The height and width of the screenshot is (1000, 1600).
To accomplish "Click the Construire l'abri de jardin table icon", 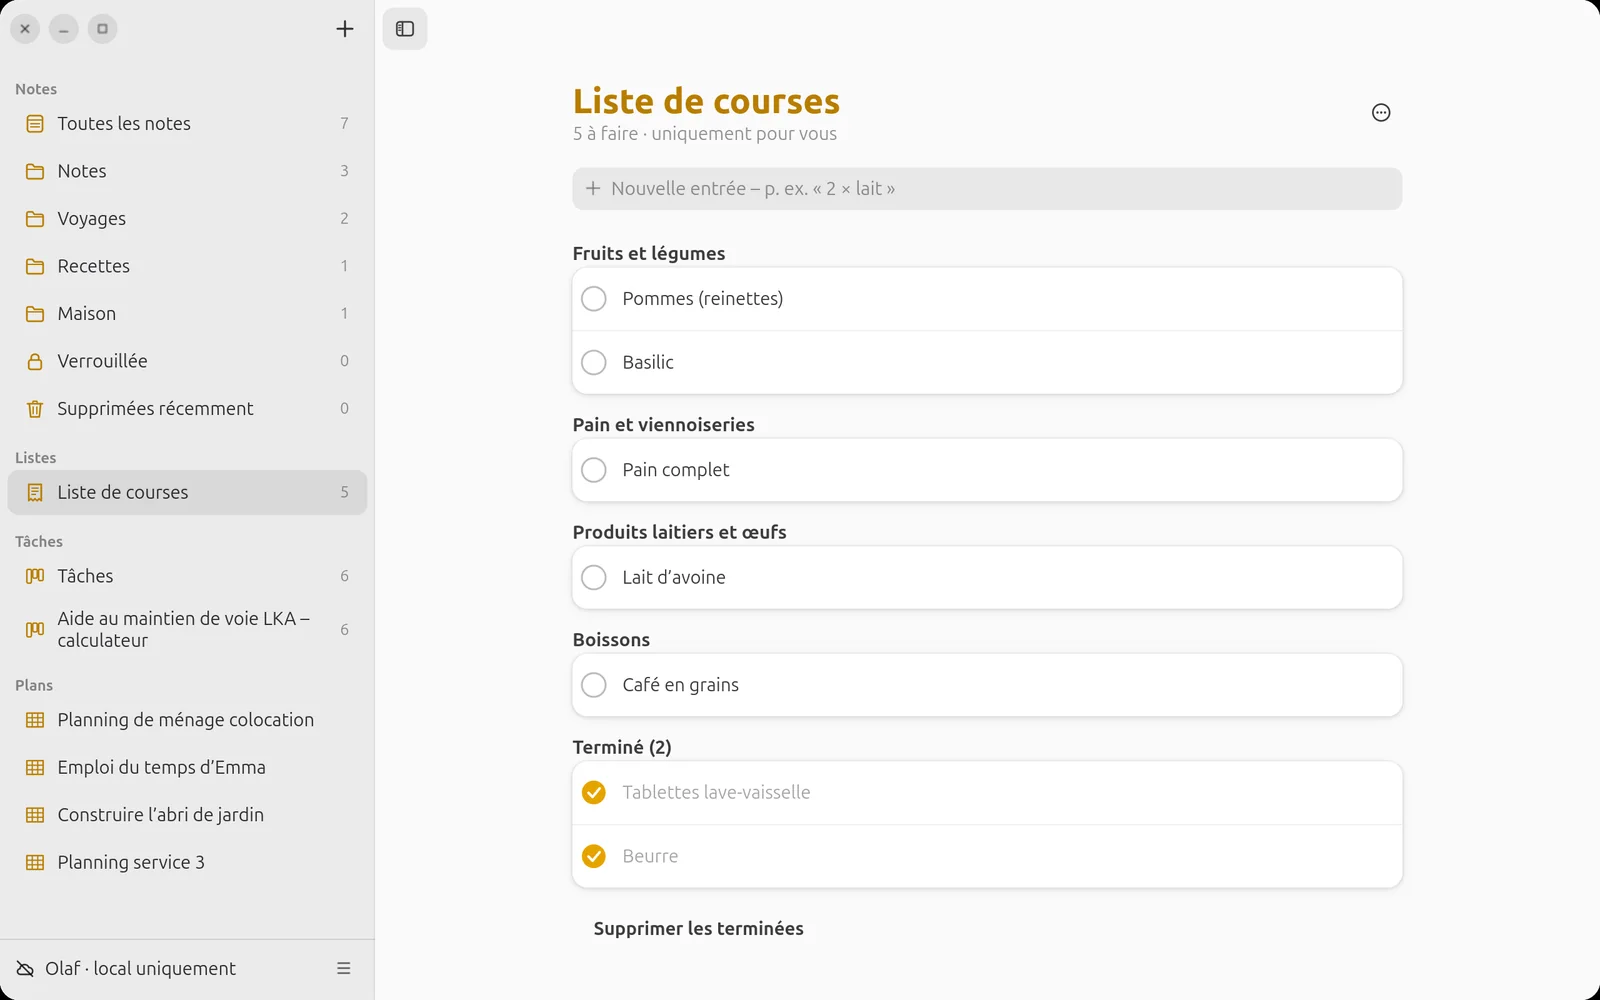I will pyautogui.click(x=35, y=815).
